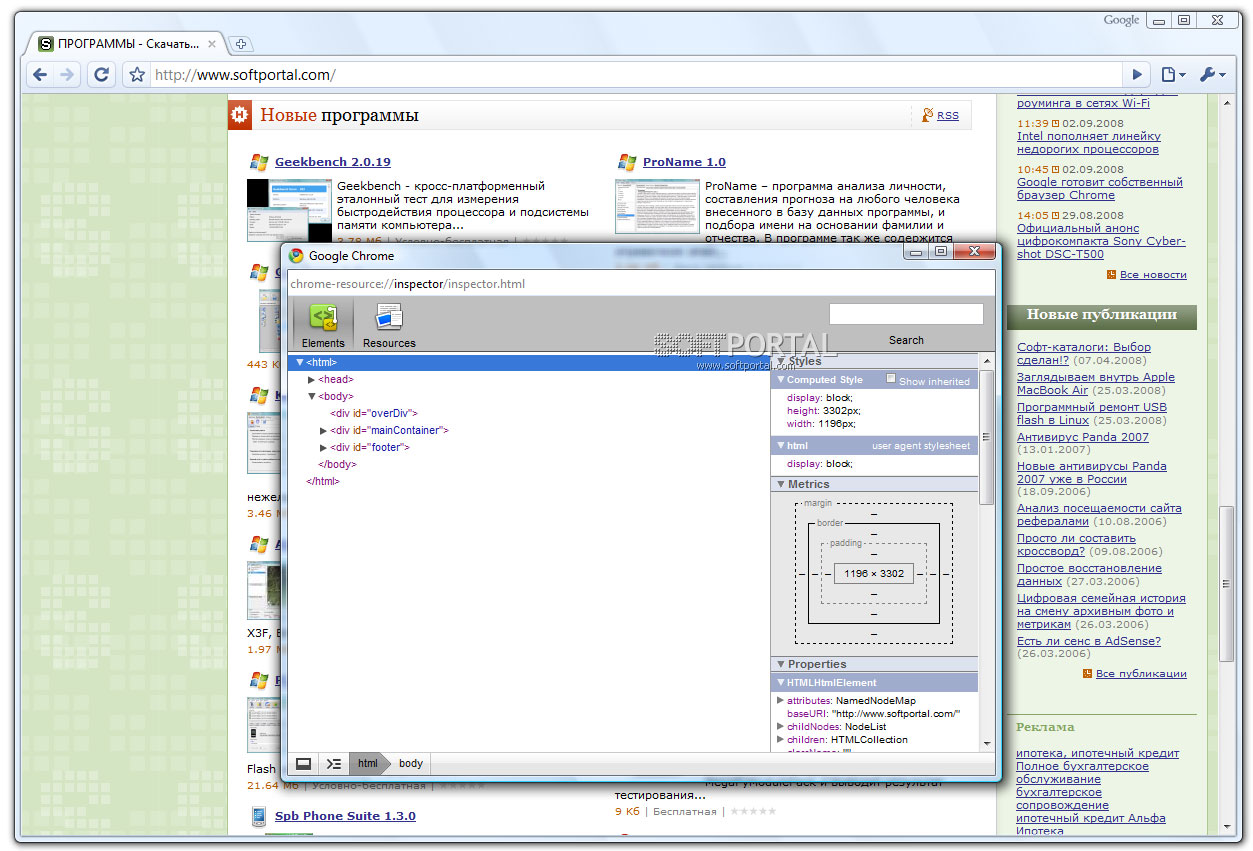1253x851 pixels.
Task: Open the Антивирус Panda 2007 article
Action: [x=1083, y=437]
